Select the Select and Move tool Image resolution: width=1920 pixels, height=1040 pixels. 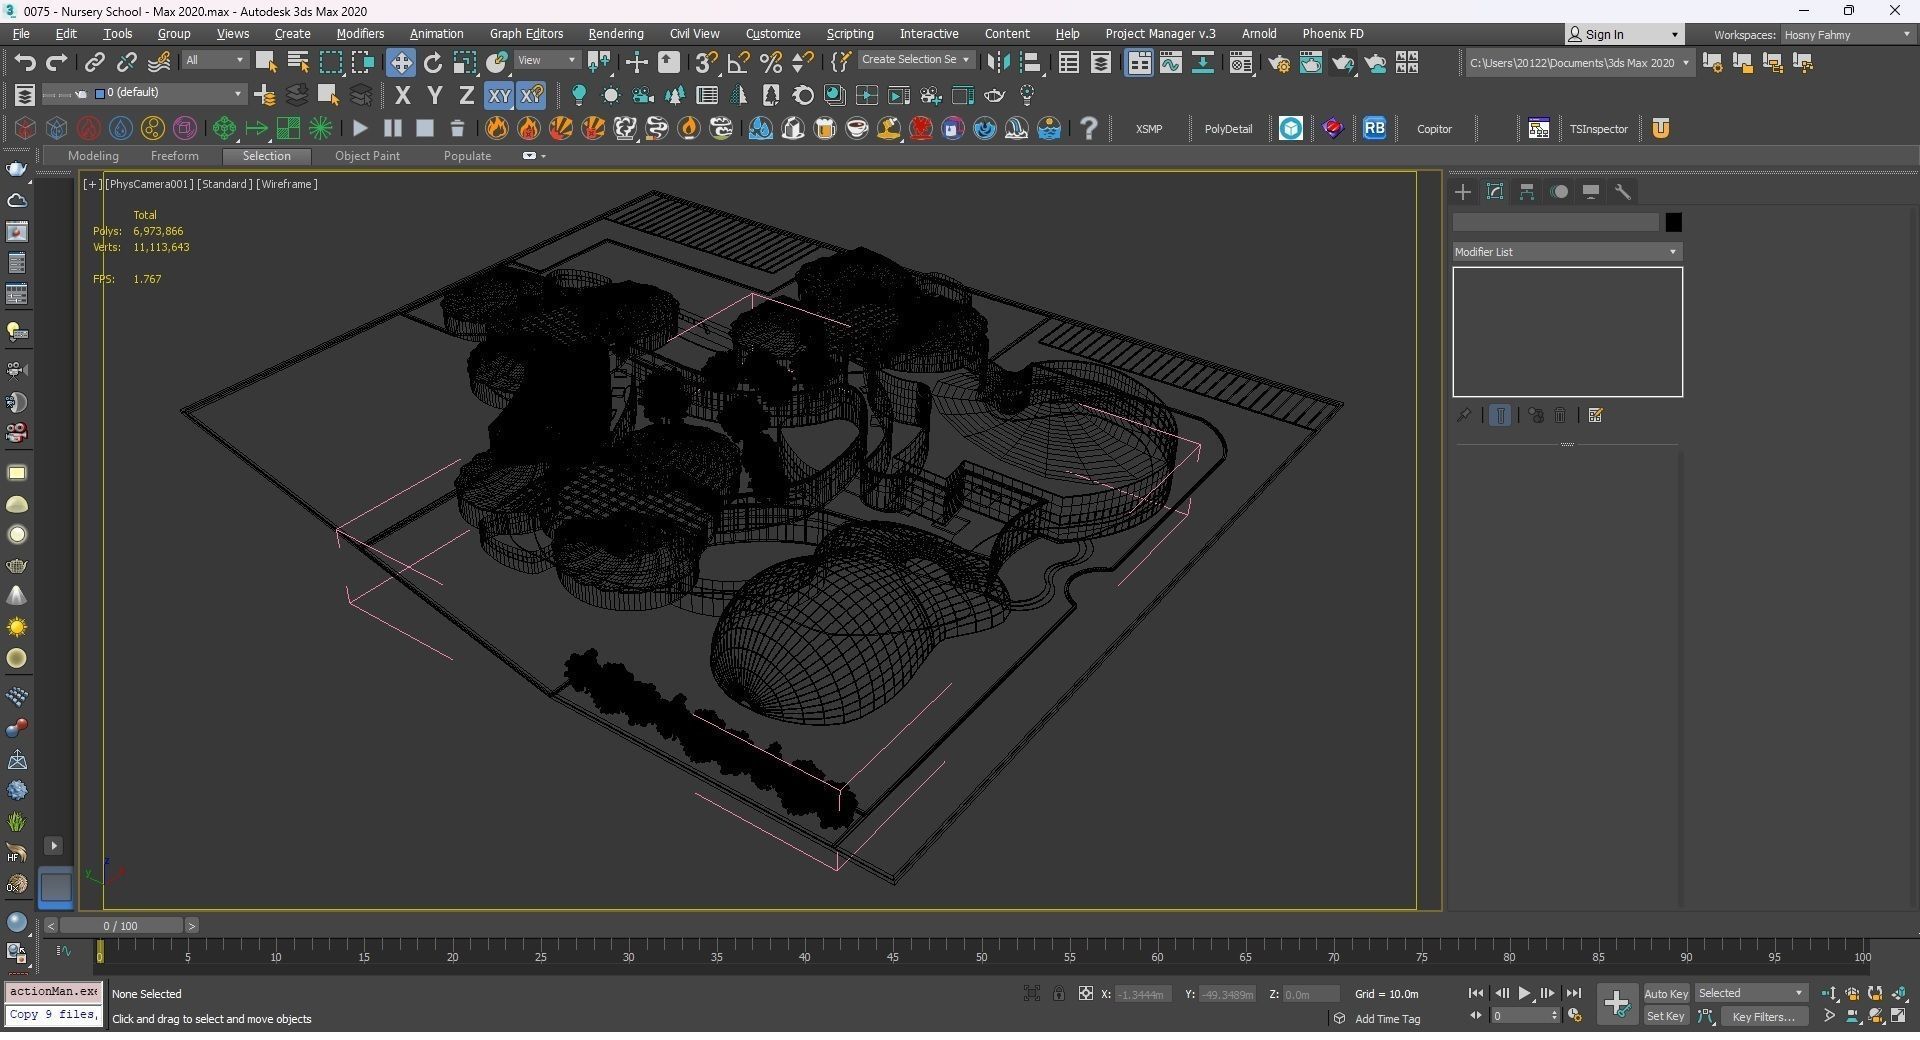pyautogui.click(x=401, y=63)
